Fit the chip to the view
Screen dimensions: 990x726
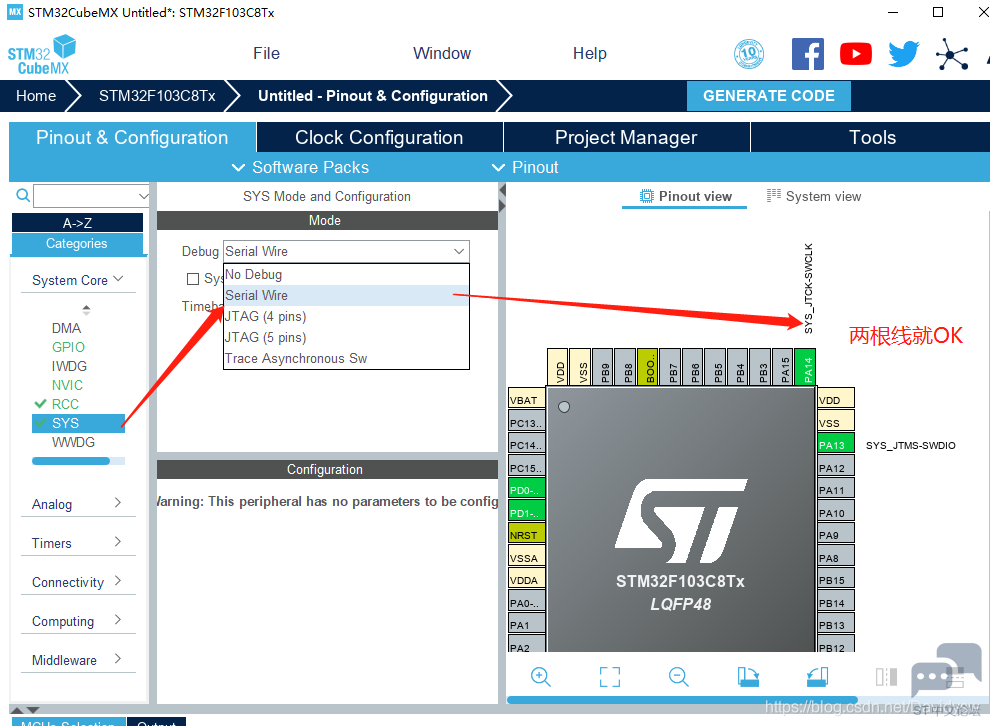[x=609, y=677]
